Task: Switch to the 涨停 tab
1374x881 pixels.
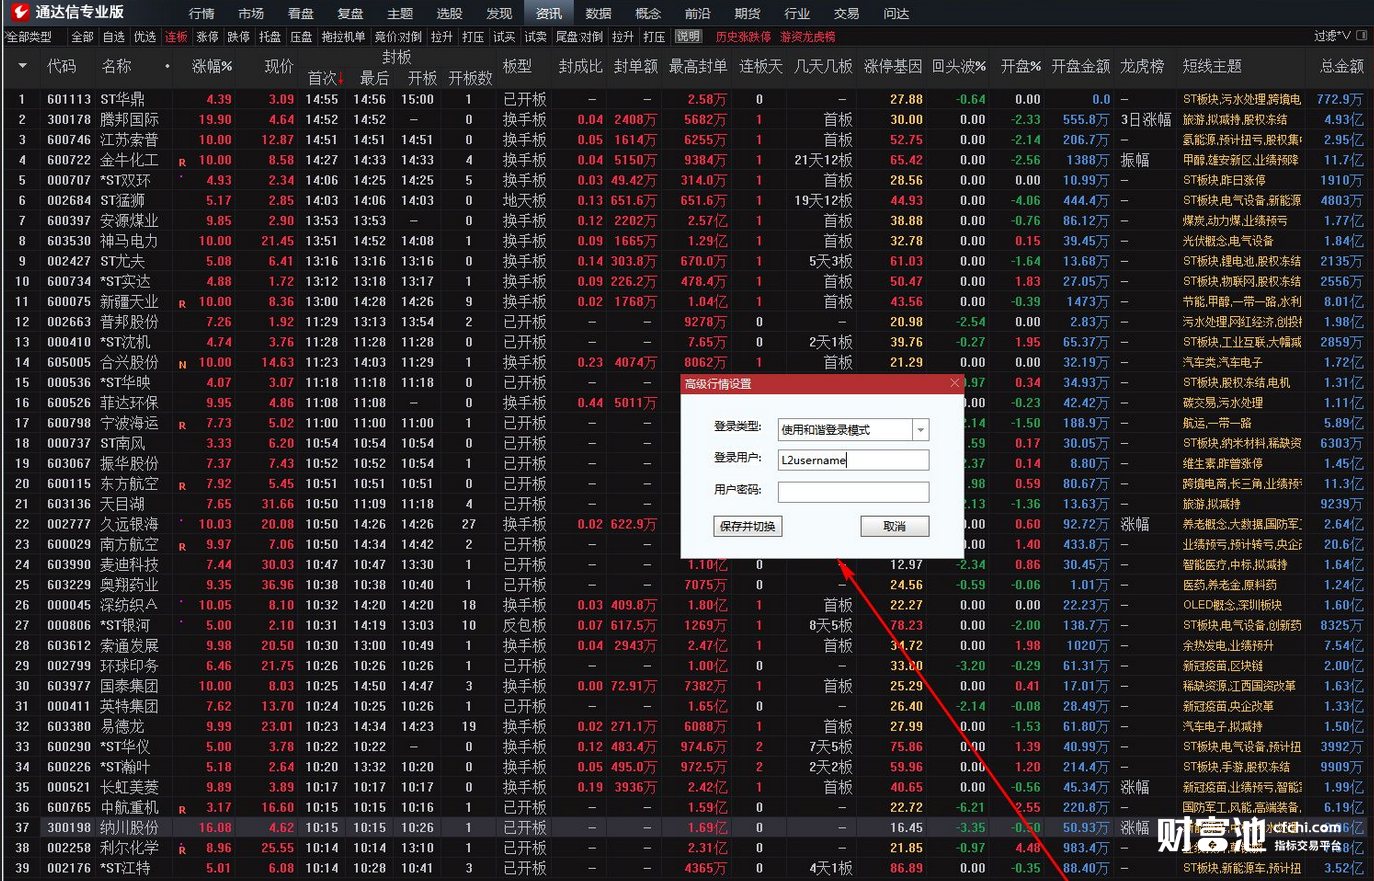Action: point(207,37)
